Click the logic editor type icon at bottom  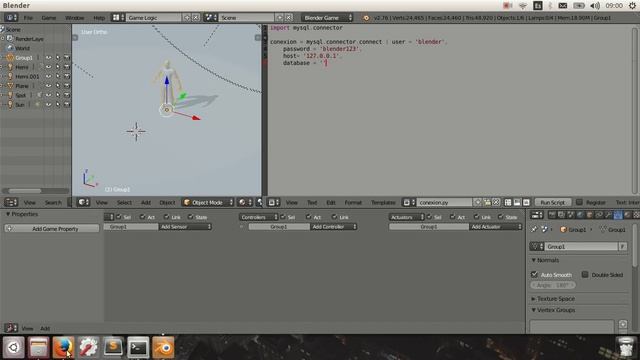(11, 328)
